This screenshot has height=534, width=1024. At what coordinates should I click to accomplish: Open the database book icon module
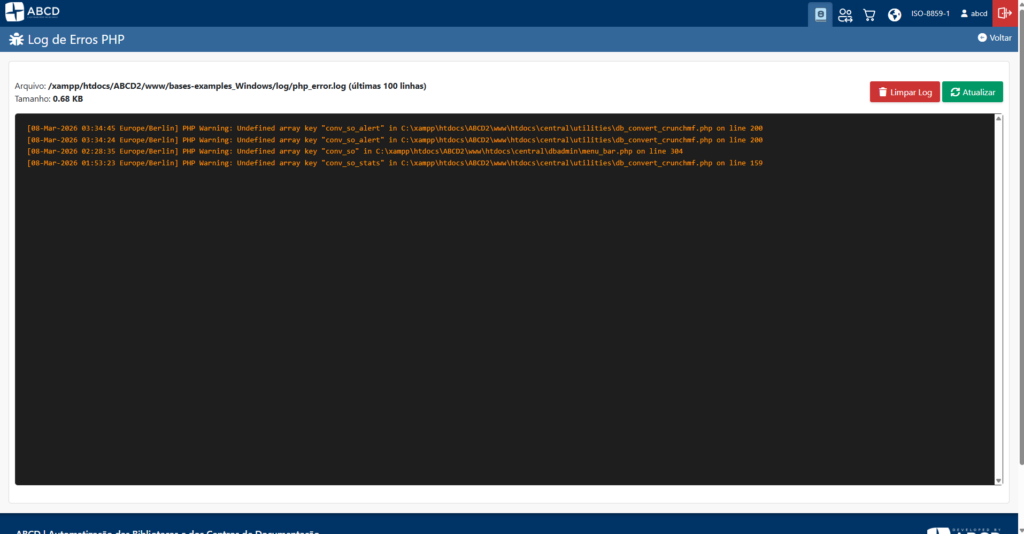point(820,14)
